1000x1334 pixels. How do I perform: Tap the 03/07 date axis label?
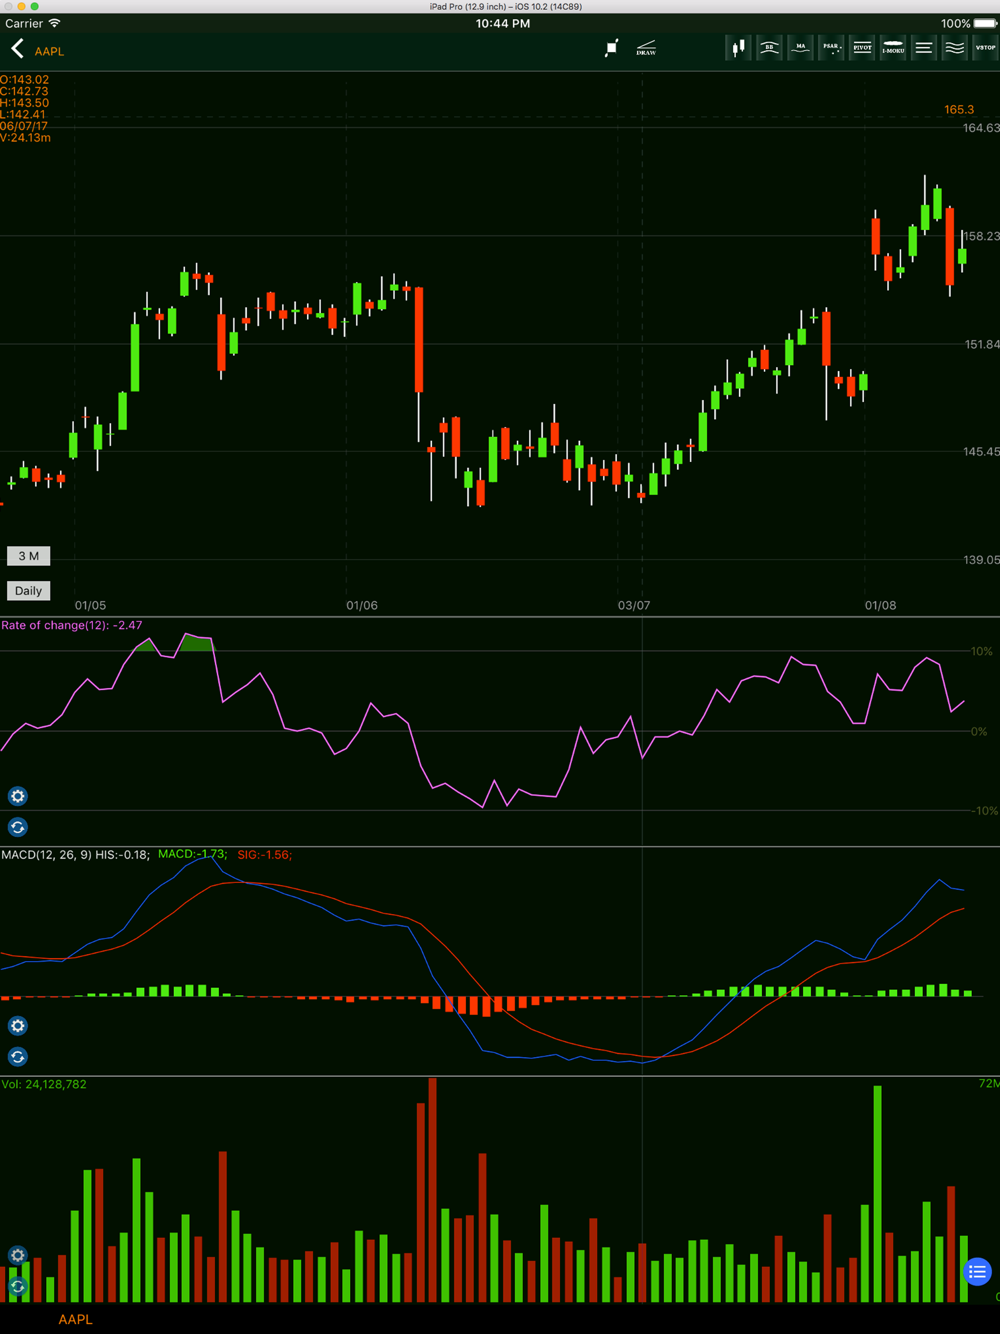tap(634, 606)
